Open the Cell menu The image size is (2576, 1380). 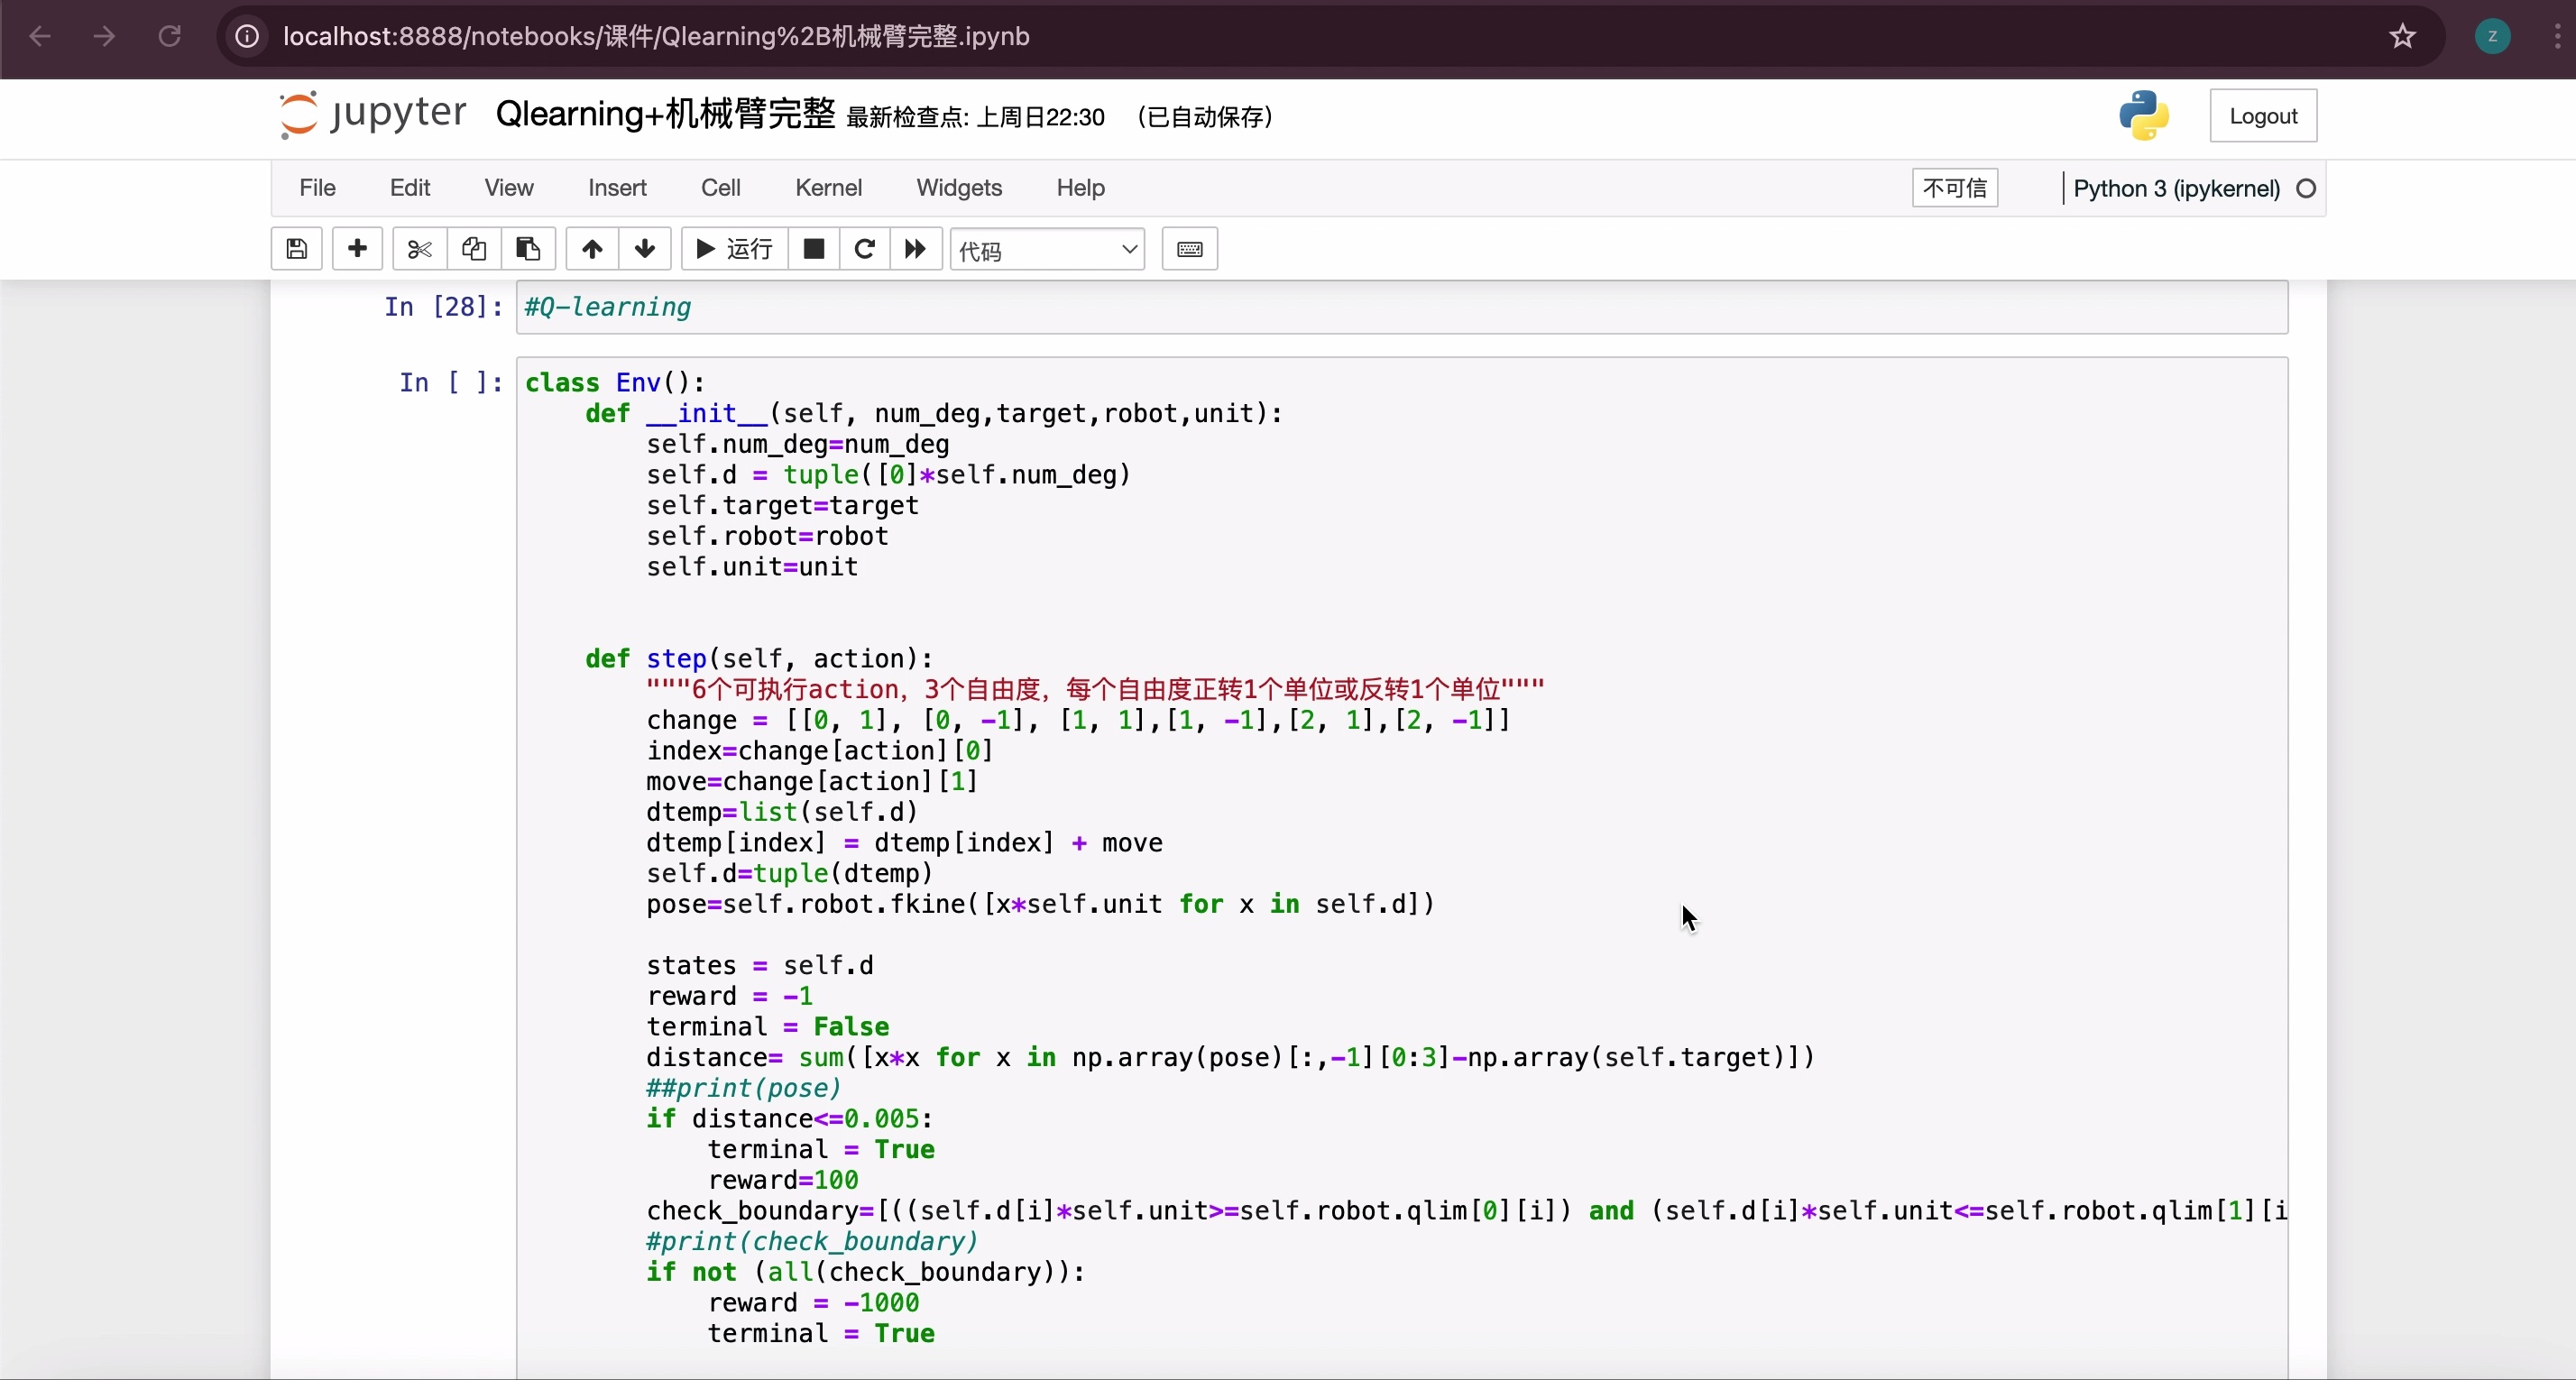click(720, 188)
